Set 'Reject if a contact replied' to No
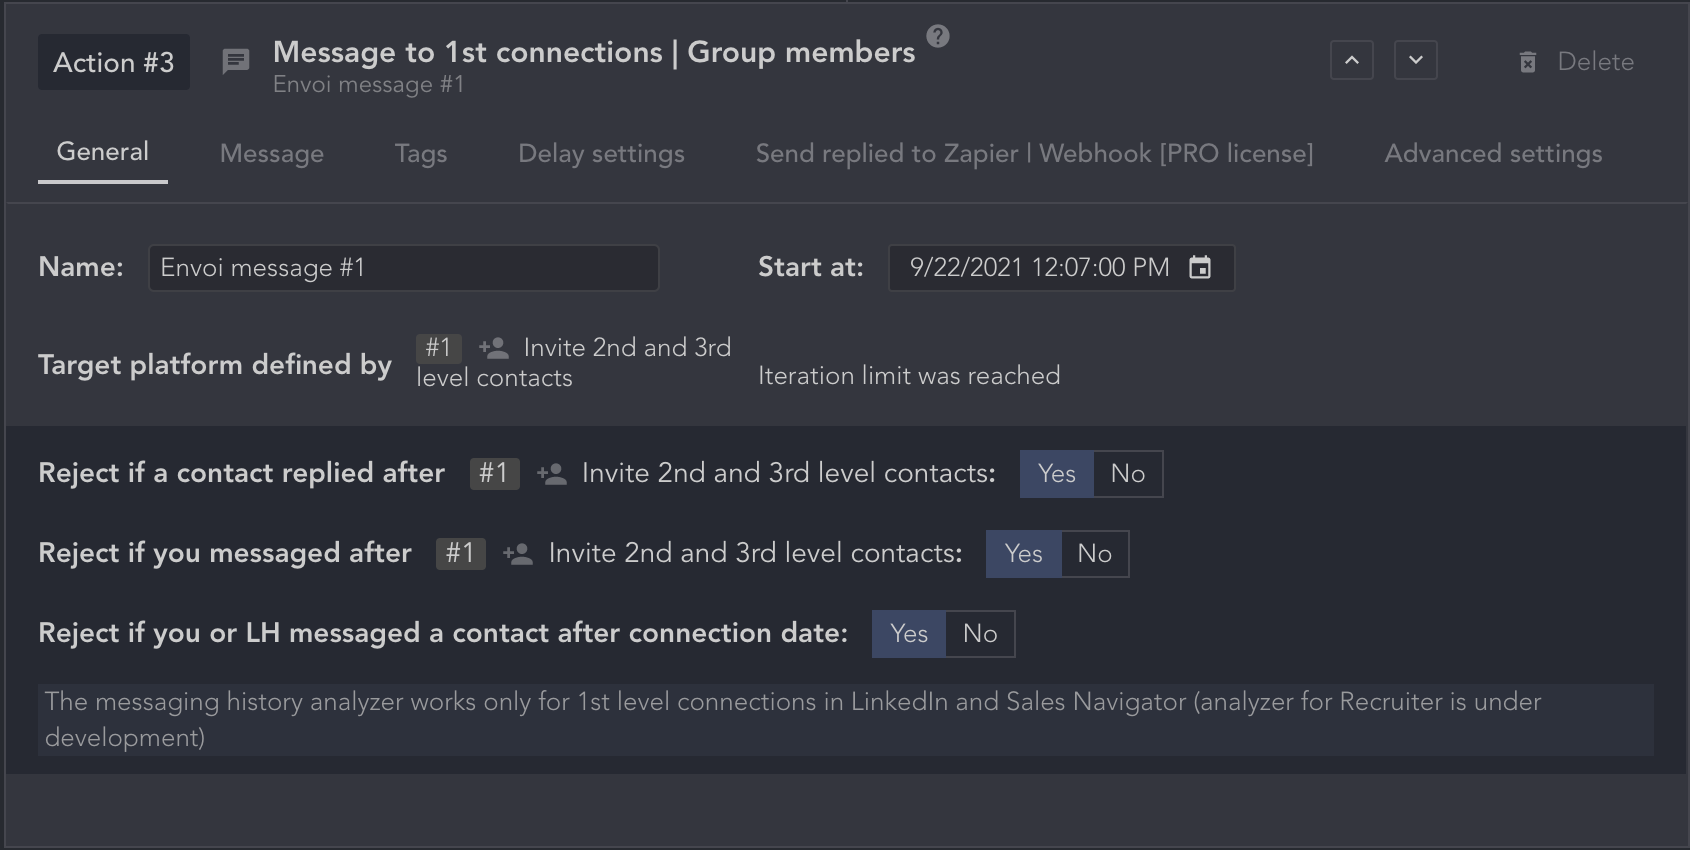Screen dimensions: 1690x850 tap(1128, 473)
